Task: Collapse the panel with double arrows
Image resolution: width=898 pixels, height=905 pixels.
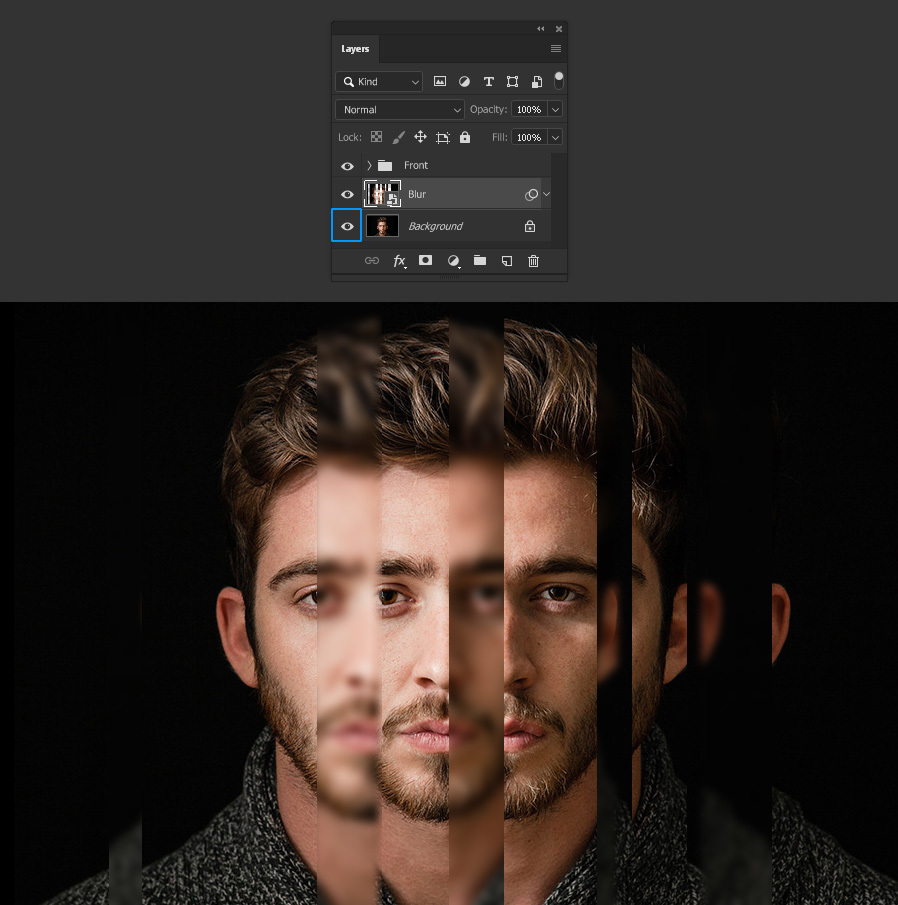Action: pos(541,28)
